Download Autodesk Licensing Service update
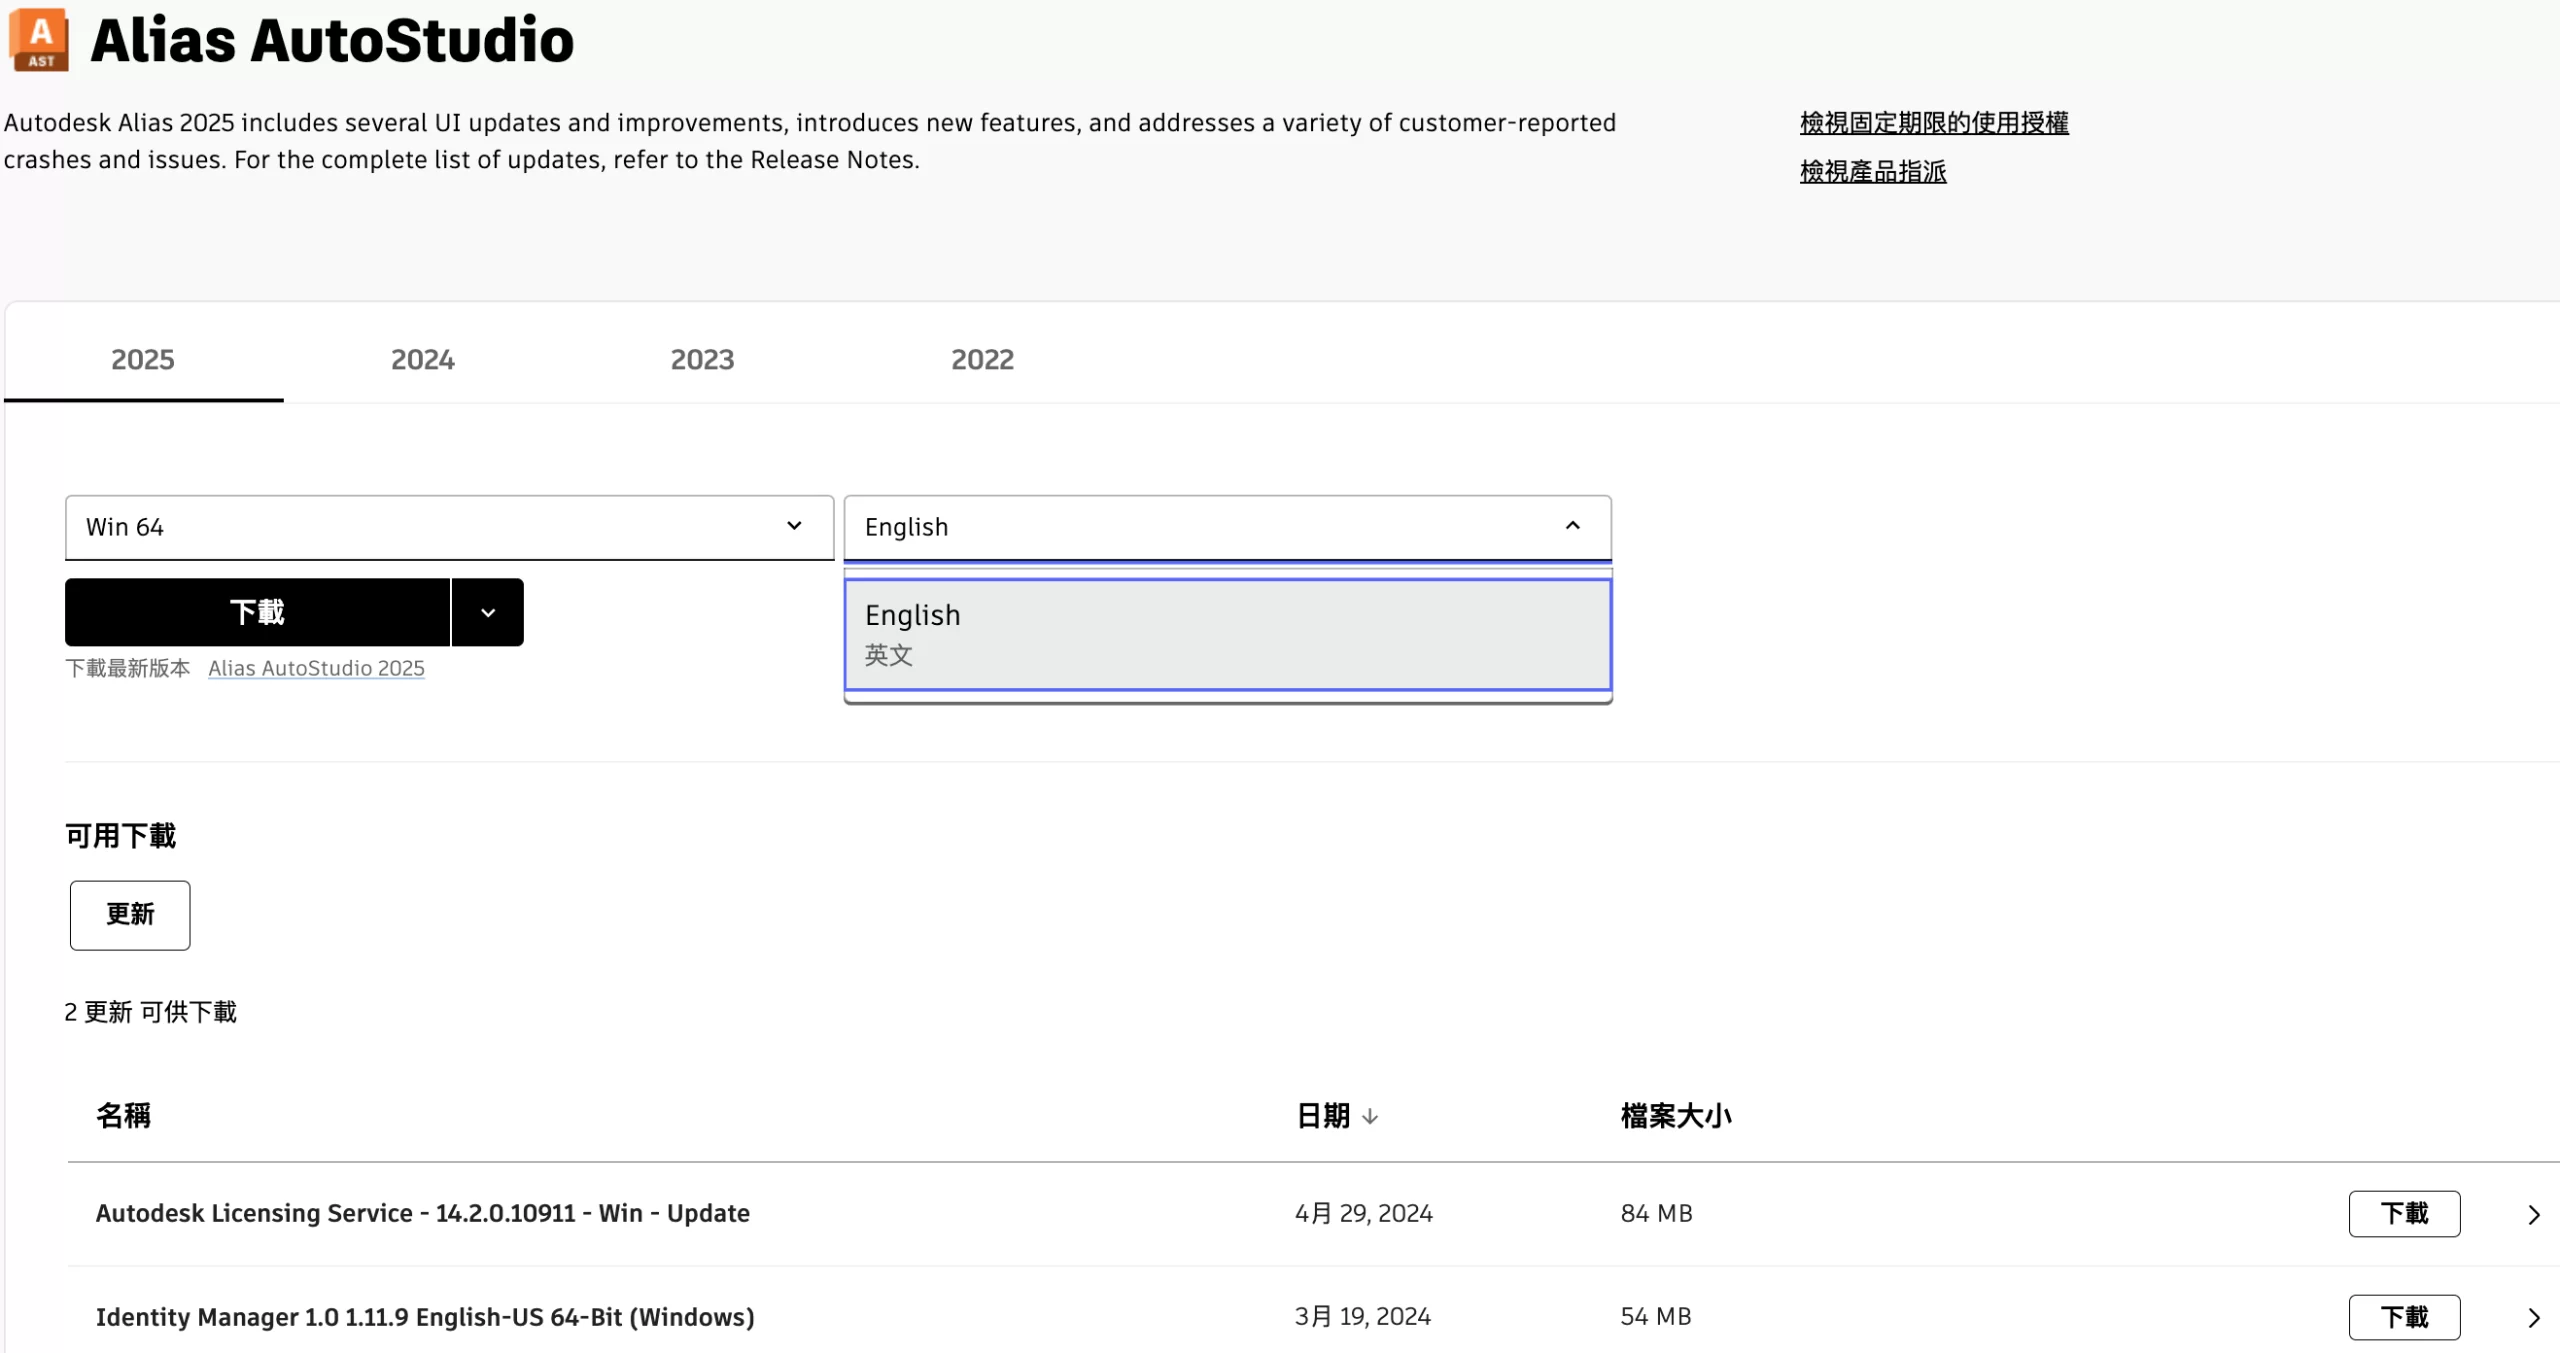Screen dimensions: 2560x1353 tap(2403, 1213)
